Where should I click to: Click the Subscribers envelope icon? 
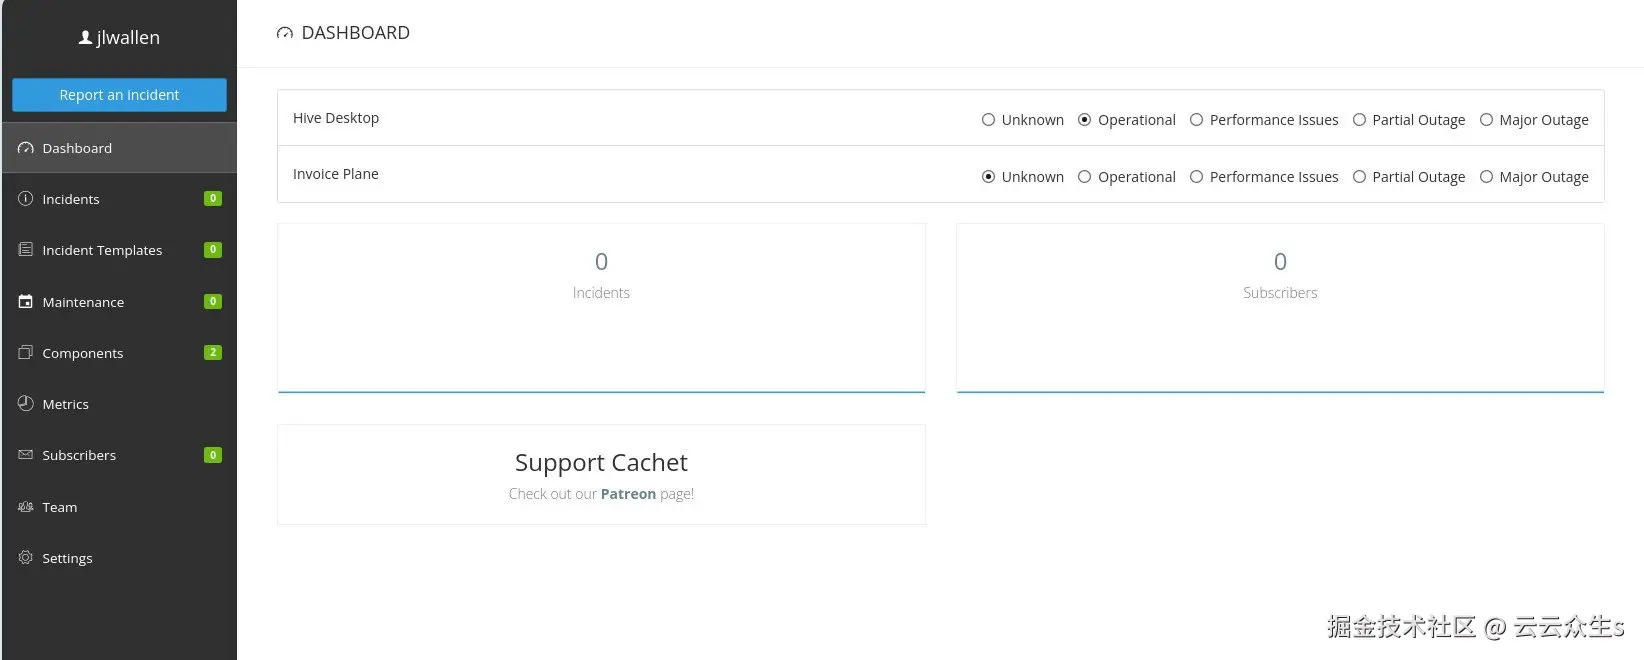pyautogui.click(x=26, y=455)
